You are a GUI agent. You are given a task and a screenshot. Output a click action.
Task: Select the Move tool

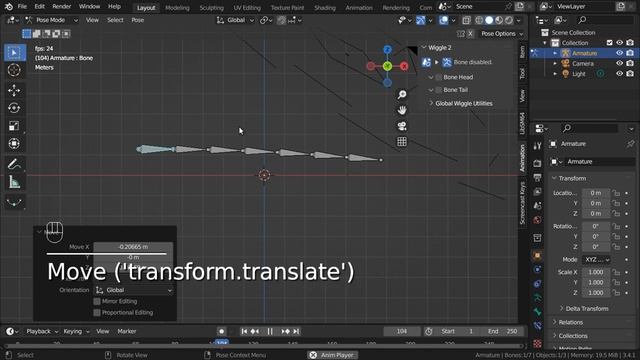click(14, 90)
